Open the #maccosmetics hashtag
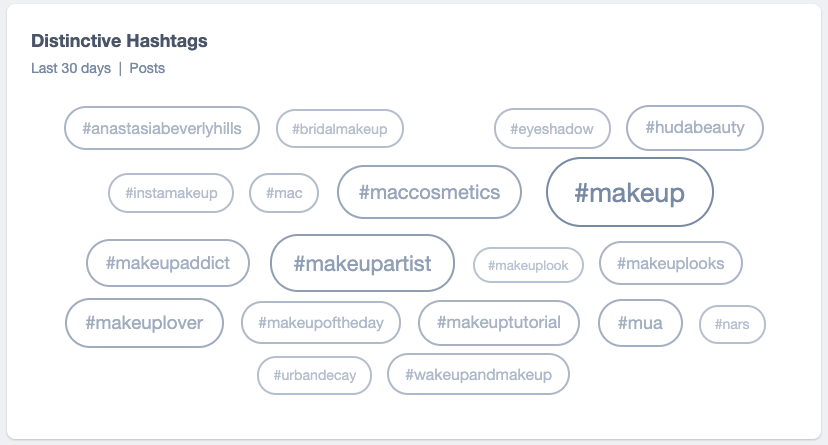828x445 pixels. (429, 192)
